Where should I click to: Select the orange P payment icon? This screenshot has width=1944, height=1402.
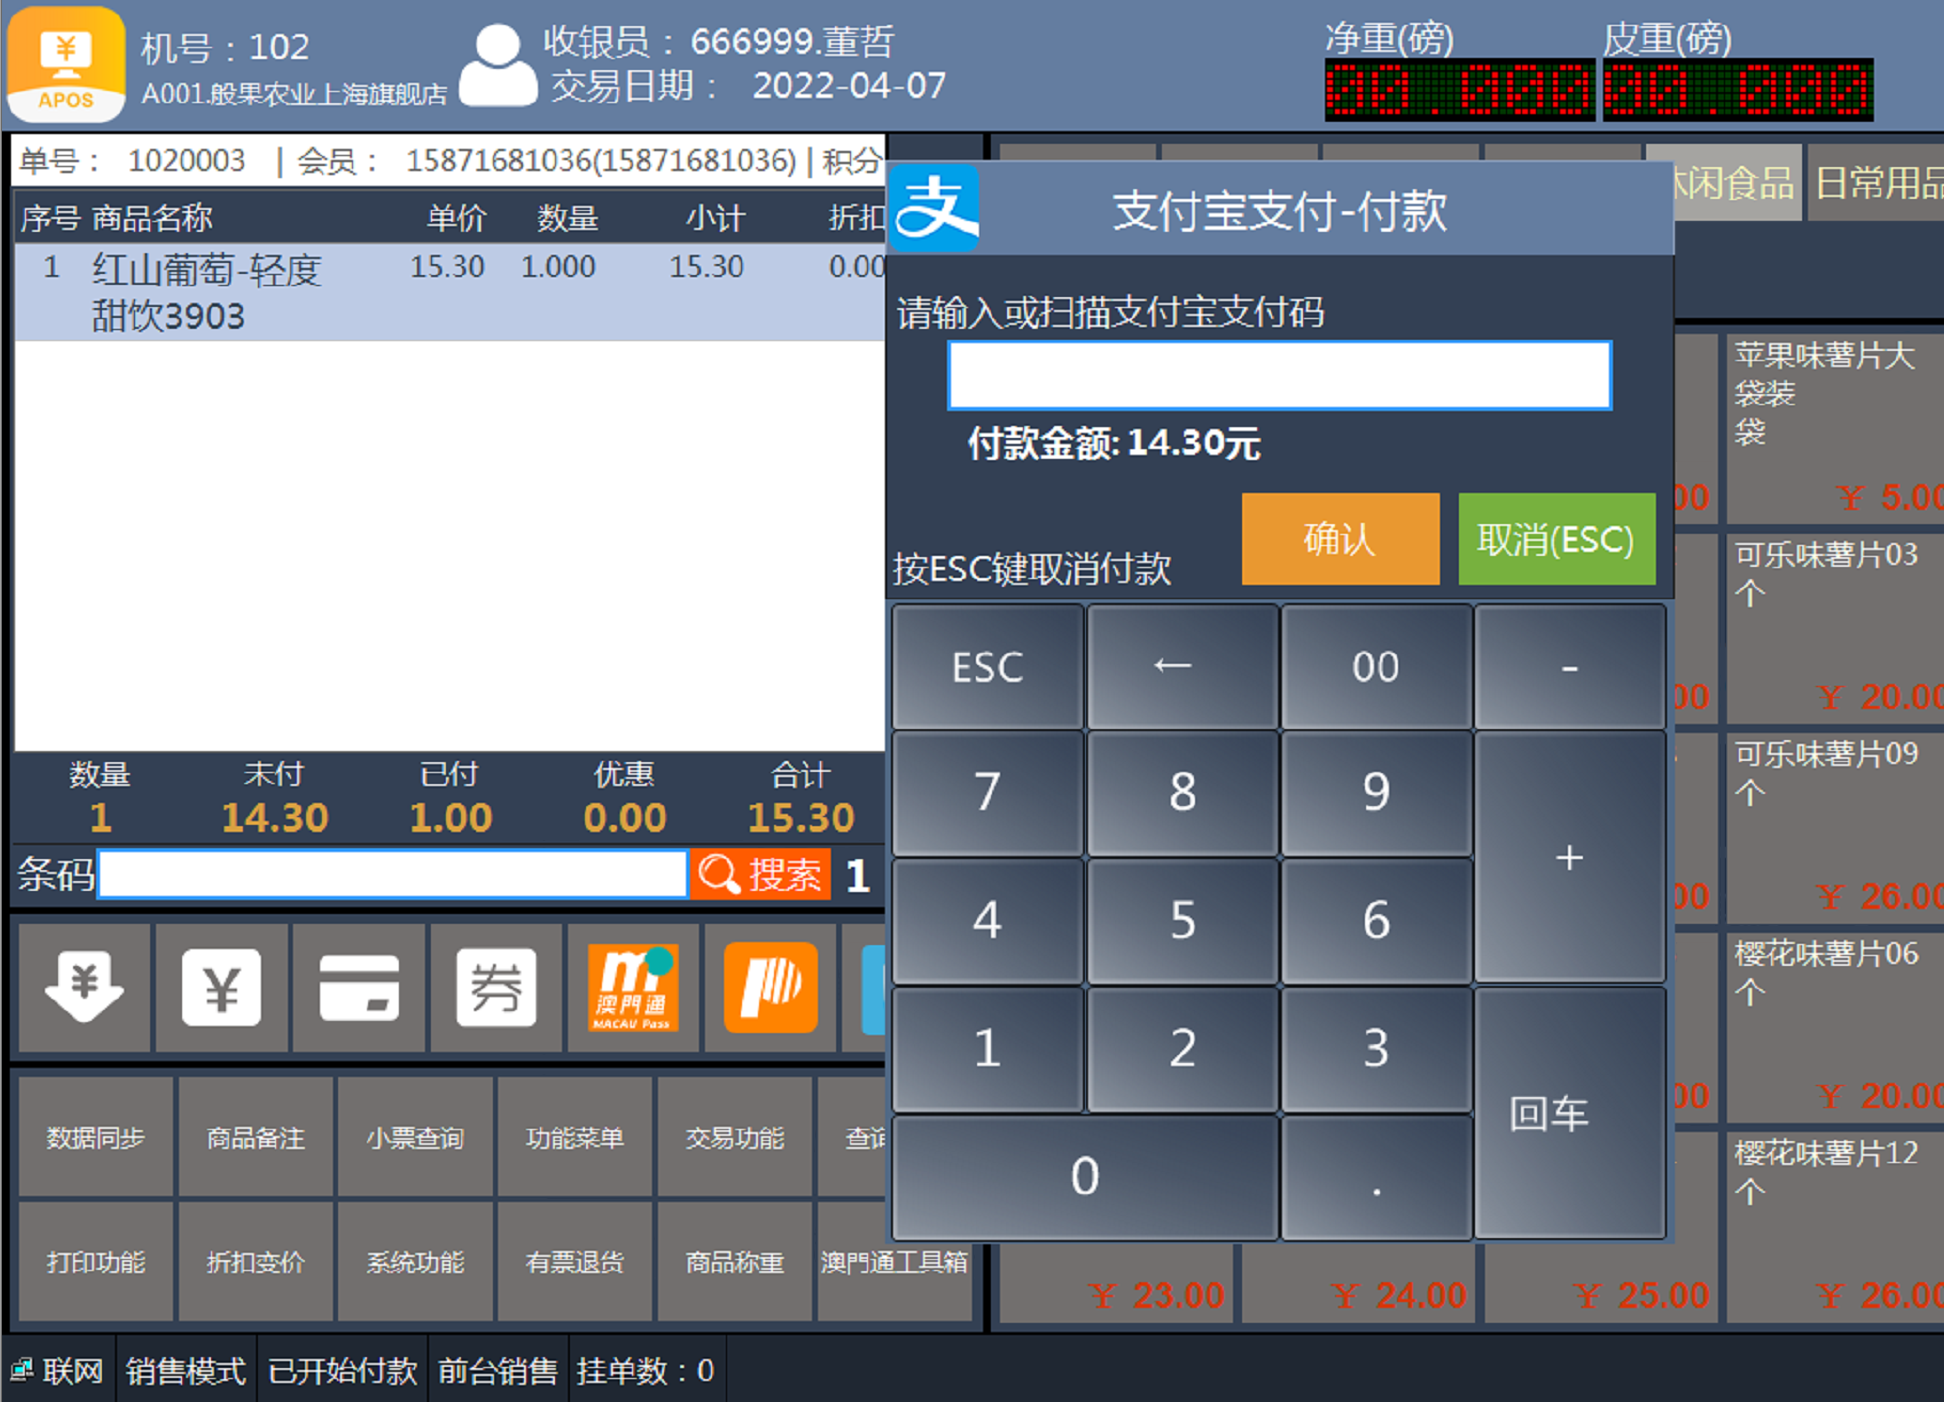770,987
